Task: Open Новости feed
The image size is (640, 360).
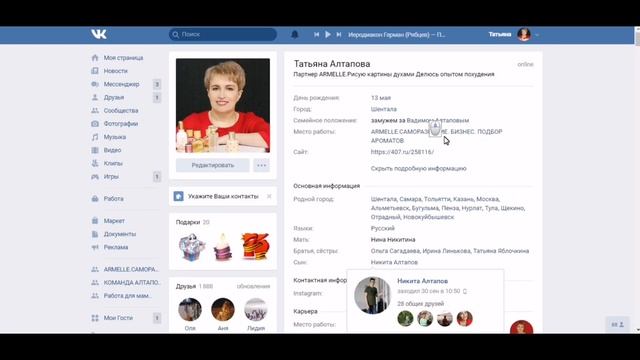Action: tap(116, 71)
